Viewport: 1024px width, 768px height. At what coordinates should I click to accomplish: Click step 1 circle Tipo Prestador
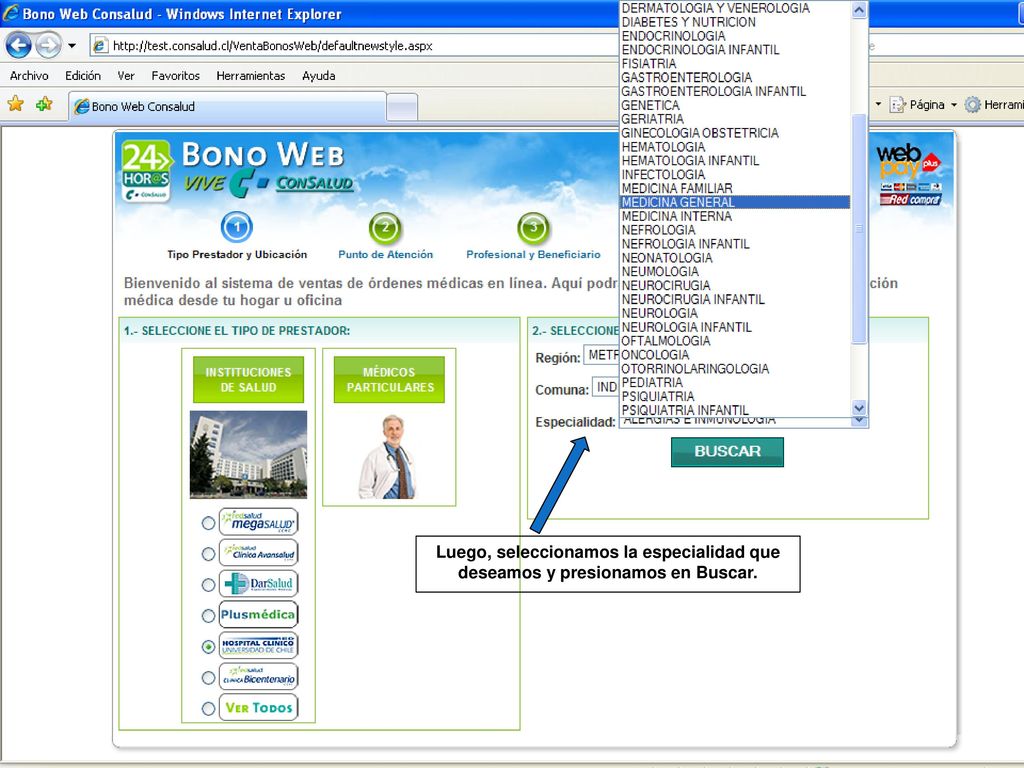(236, 227)
